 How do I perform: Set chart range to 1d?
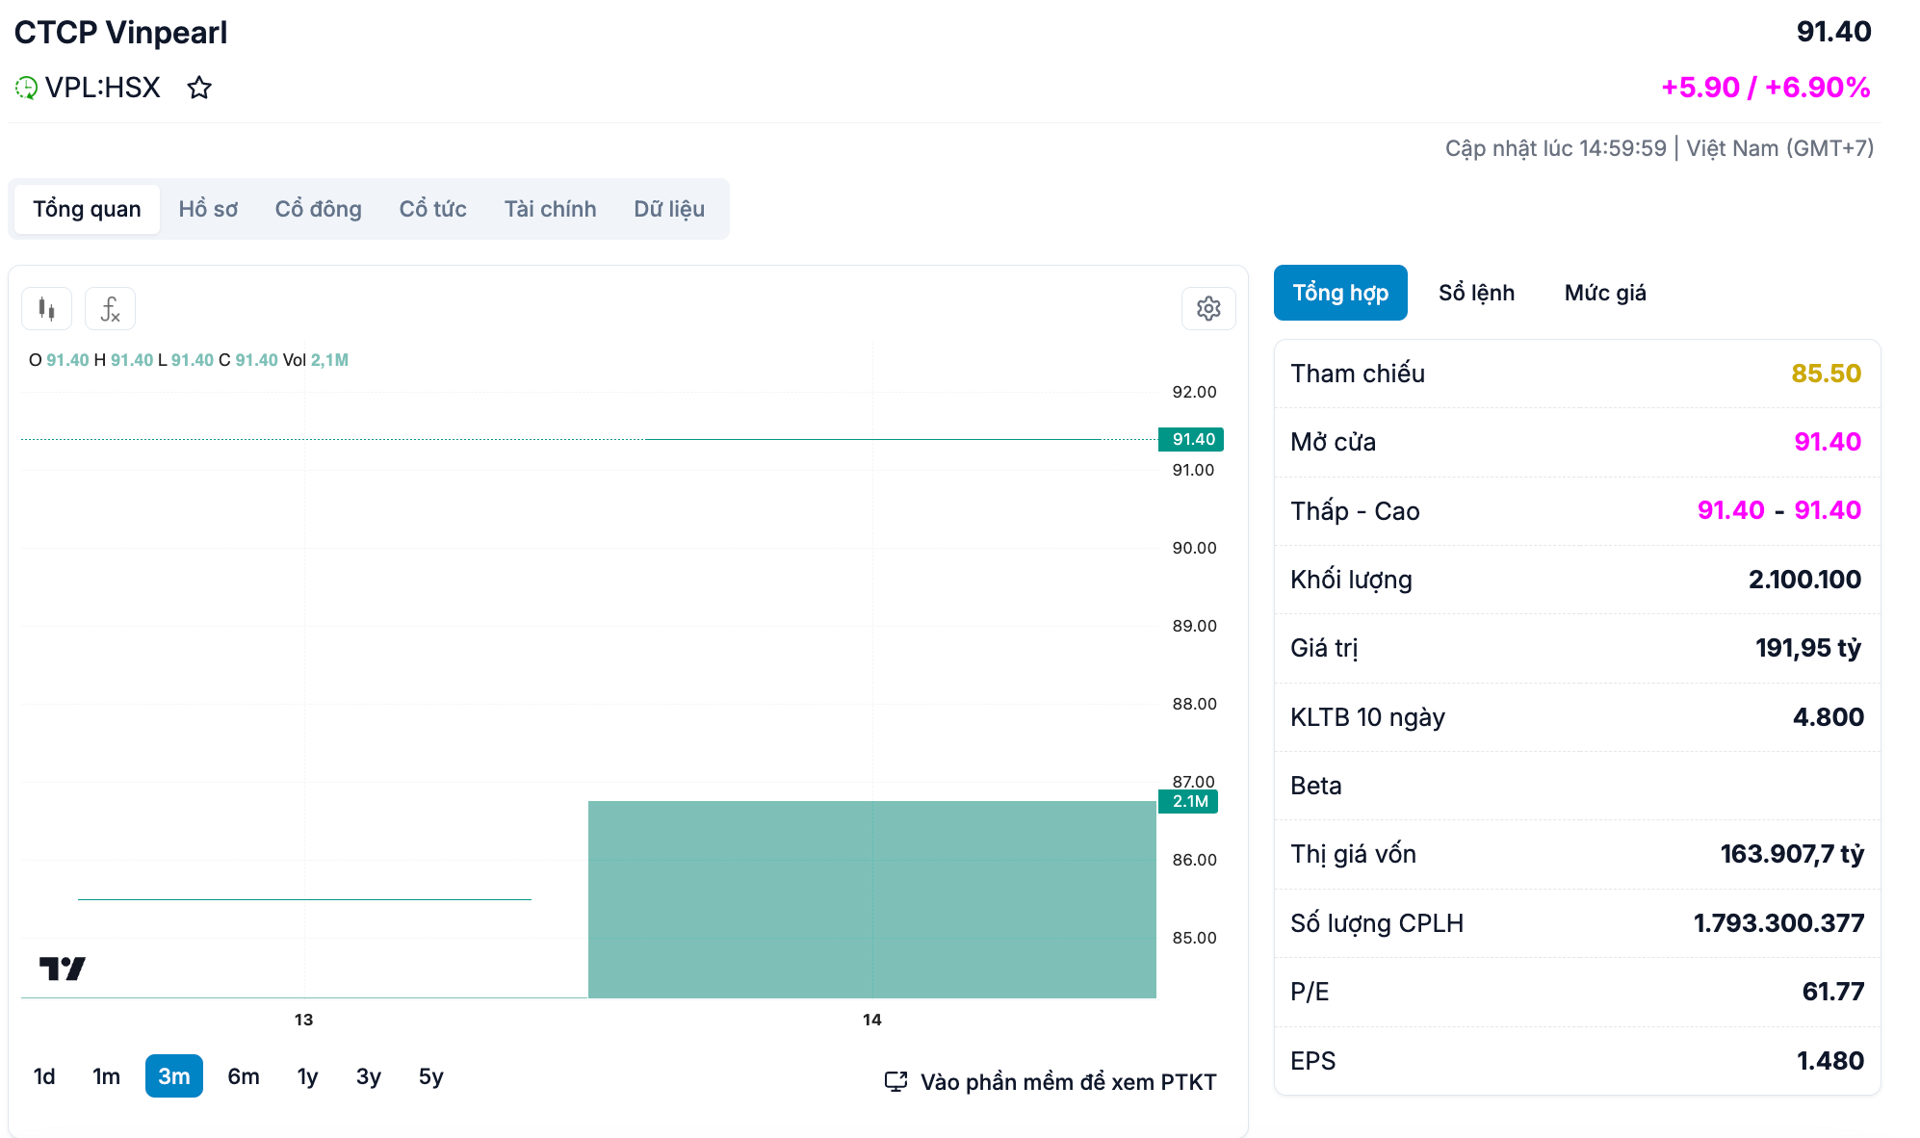pyautogui.click(x=44, y=1076)
